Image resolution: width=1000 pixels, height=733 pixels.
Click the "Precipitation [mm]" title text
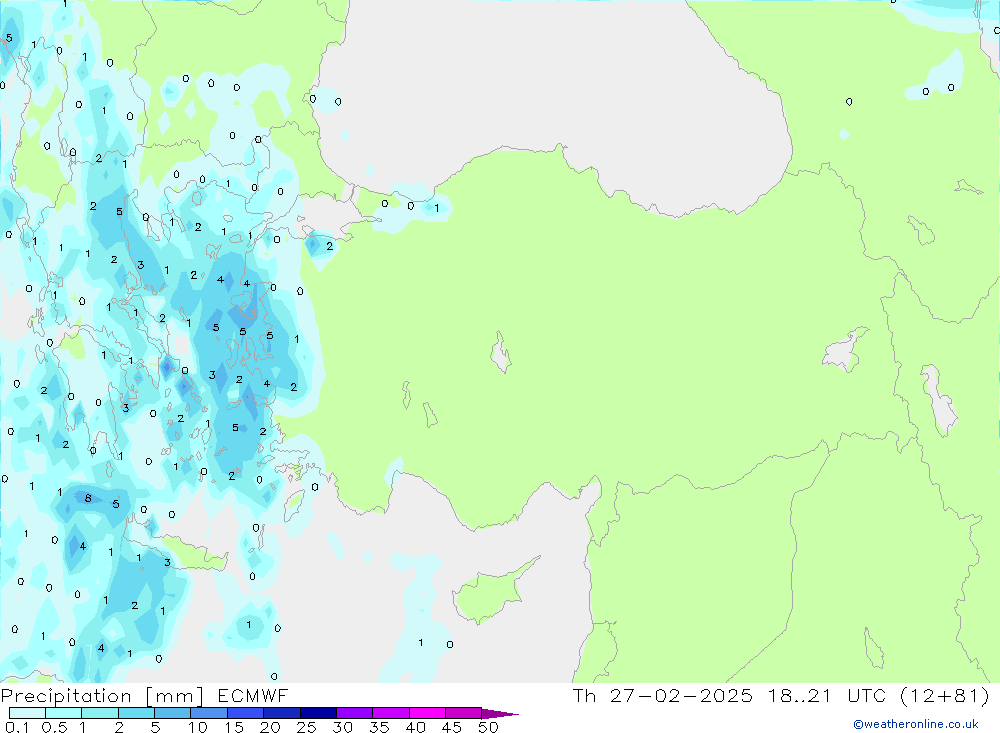tap(102, 695)
